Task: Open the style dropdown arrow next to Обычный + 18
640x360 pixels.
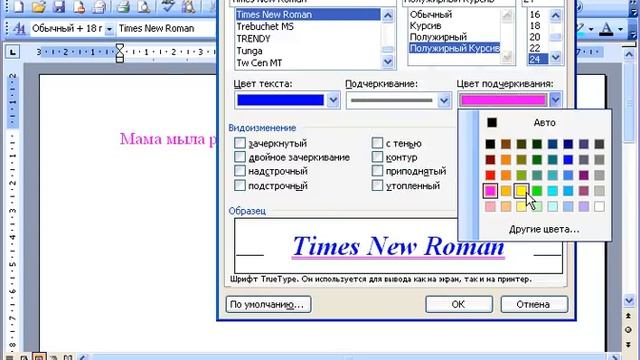Action: 109,29
